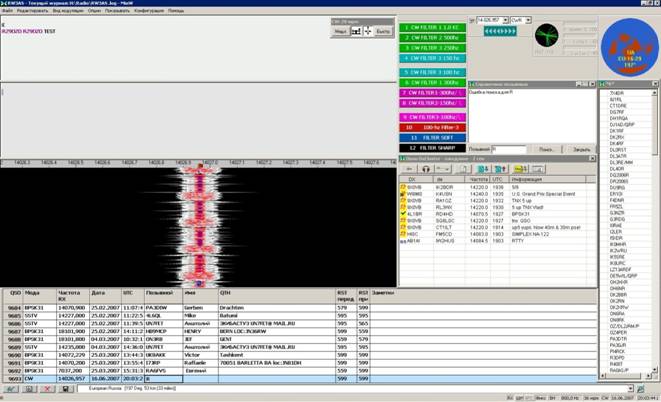Open the Конфигурация menu
Viewport: 661px width, 402px height.
click(149, 11)
